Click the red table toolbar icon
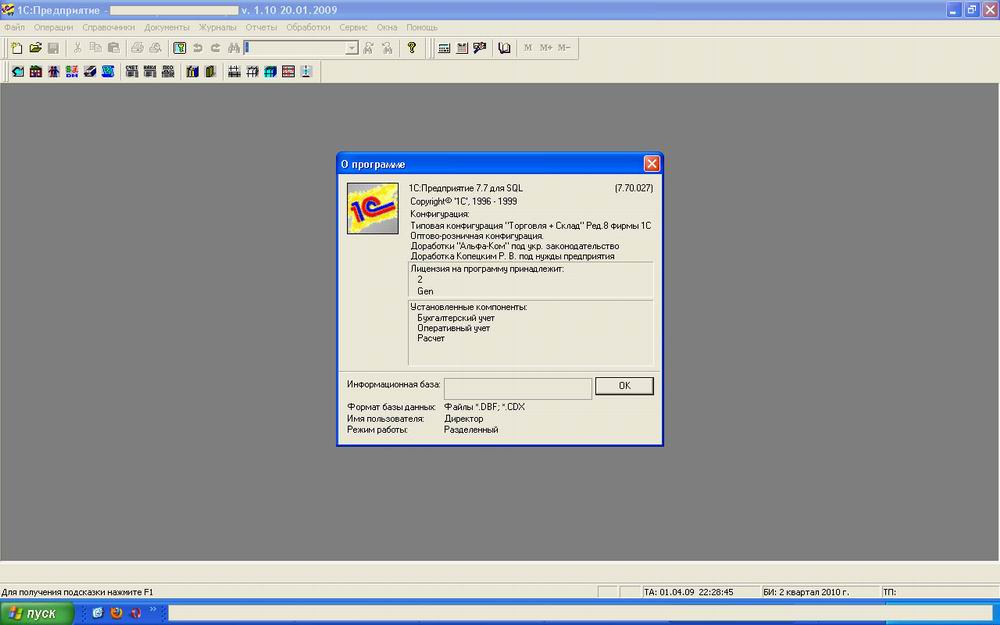The image size is (1000, 625). point(288,71)
